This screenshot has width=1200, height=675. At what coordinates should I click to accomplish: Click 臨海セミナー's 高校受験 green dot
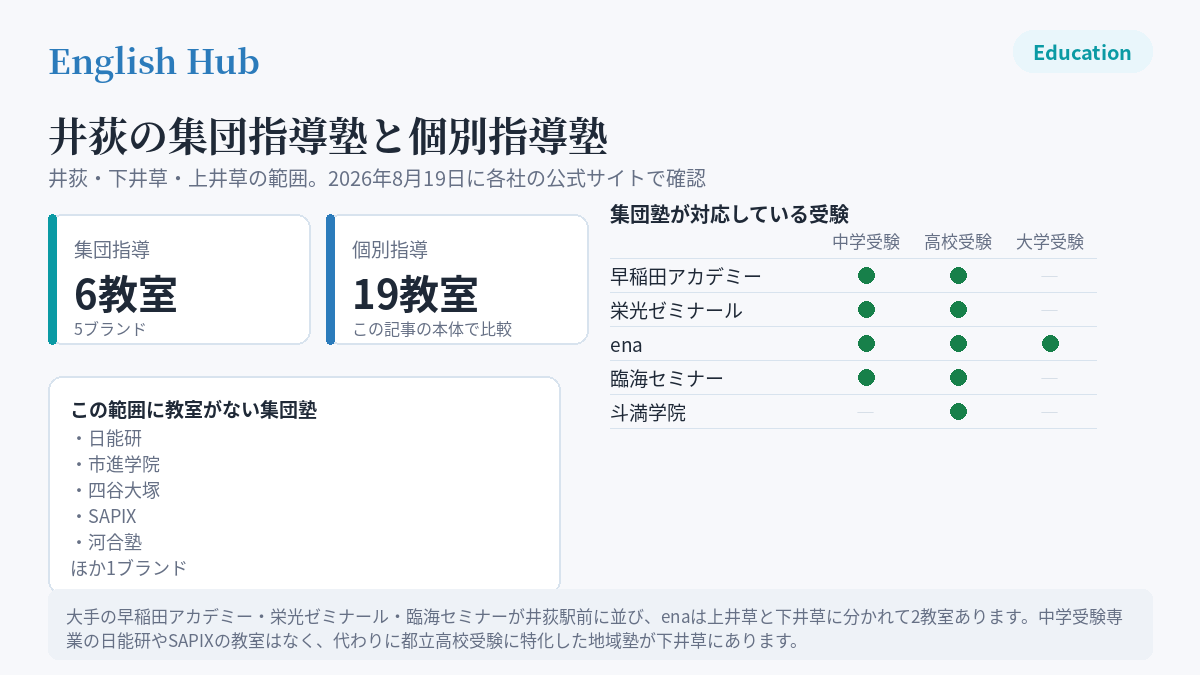[958, 378]
